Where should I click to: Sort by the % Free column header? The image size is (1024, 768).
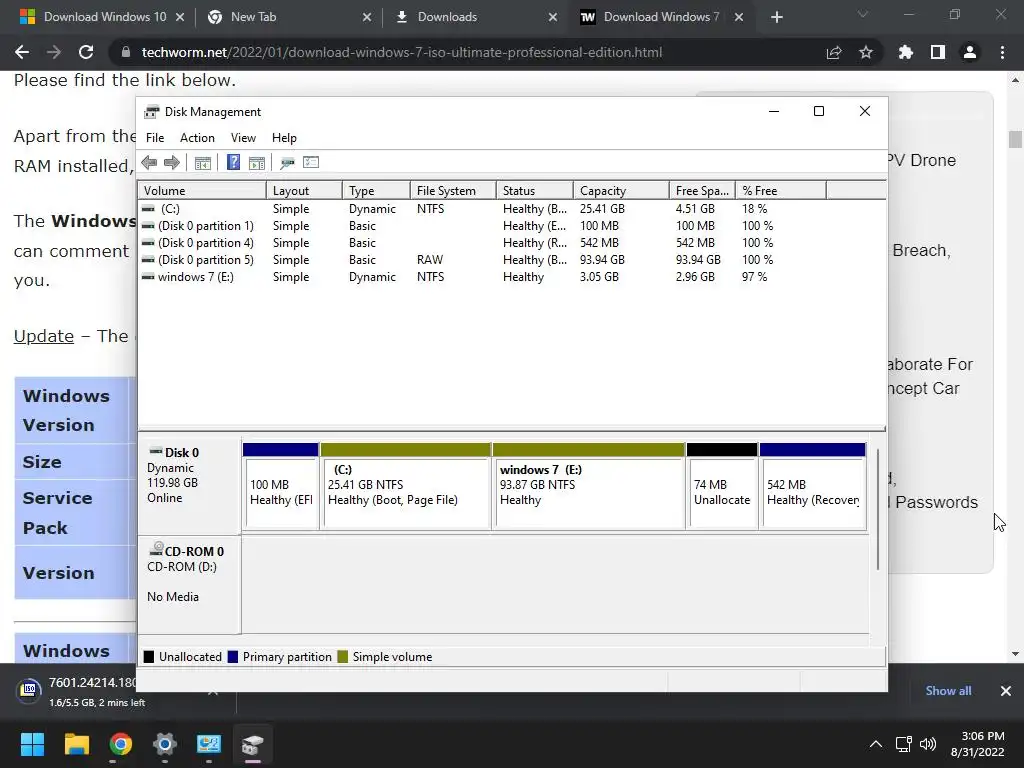[781, 191]
